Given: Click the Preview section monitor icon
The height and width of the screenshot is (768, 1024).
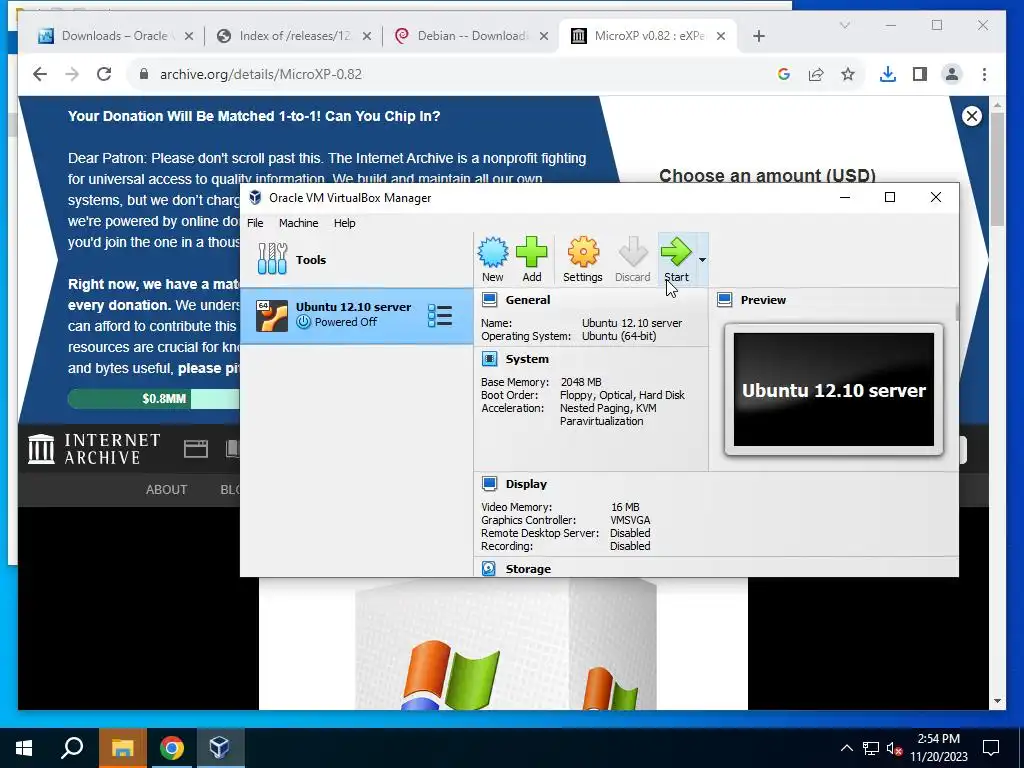Looking at the screenshot, I should 724,300.
